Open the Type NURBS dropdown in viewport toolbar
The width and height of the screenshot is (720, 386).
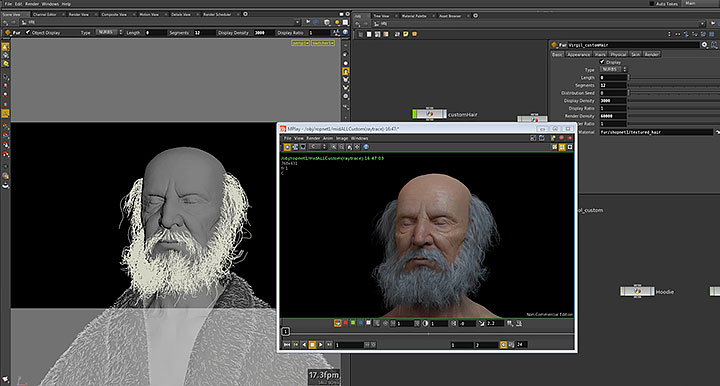[x=109, y=32]
